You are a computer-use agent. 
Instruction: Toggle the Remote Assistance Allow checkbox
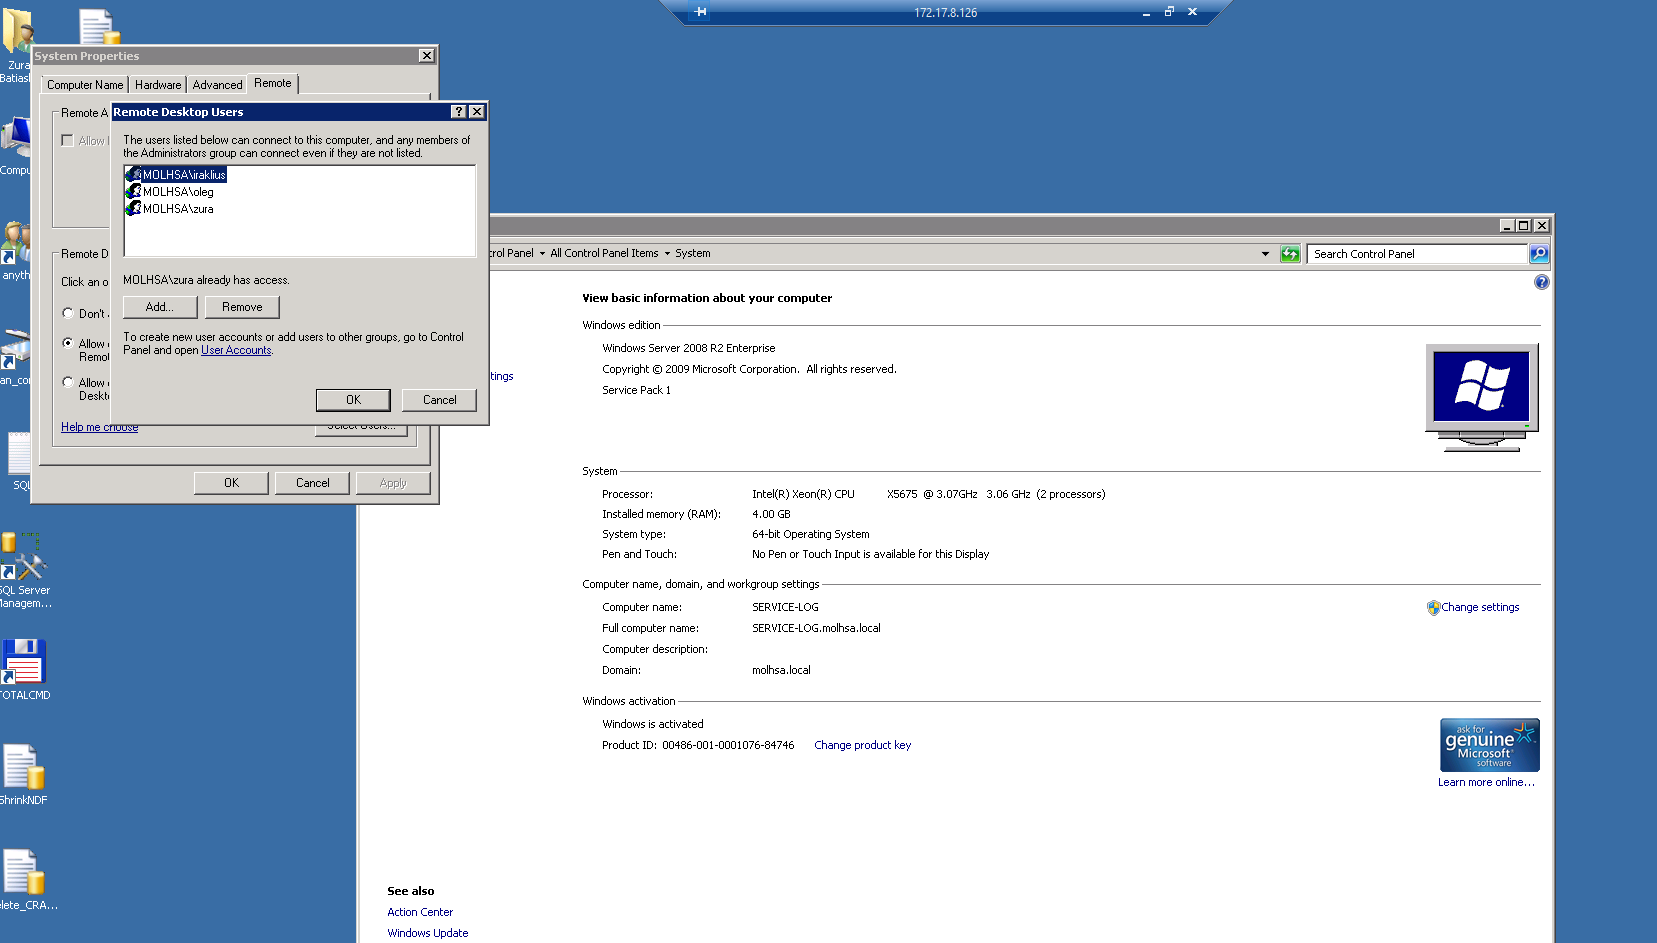tap(68, 141)
